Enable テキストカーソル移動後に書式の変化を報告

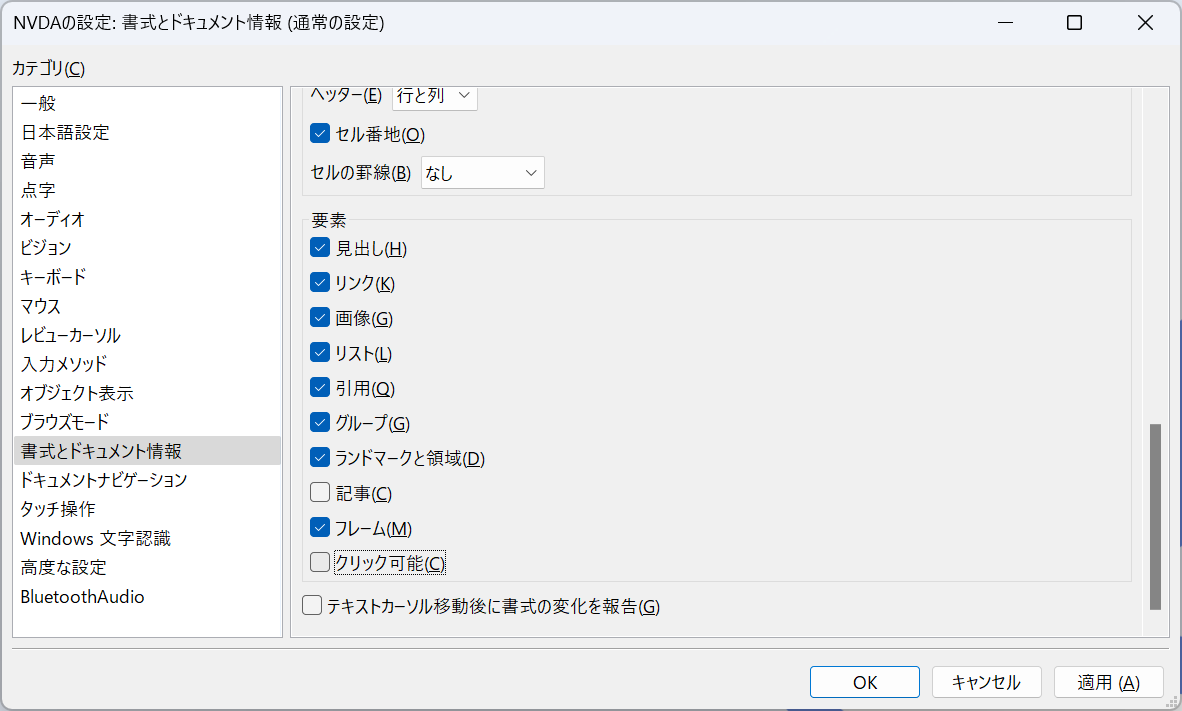pos(311,606)
